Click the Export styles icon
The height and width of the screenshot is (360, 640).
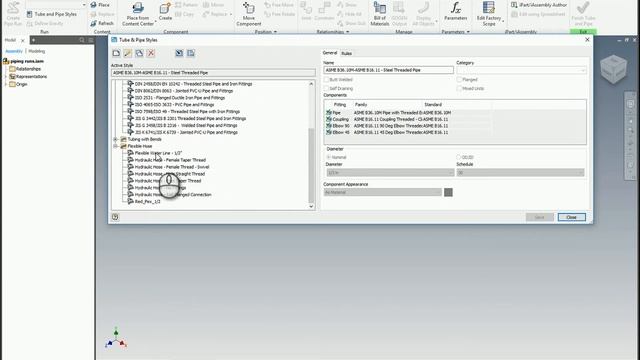[x=191, y=53]
